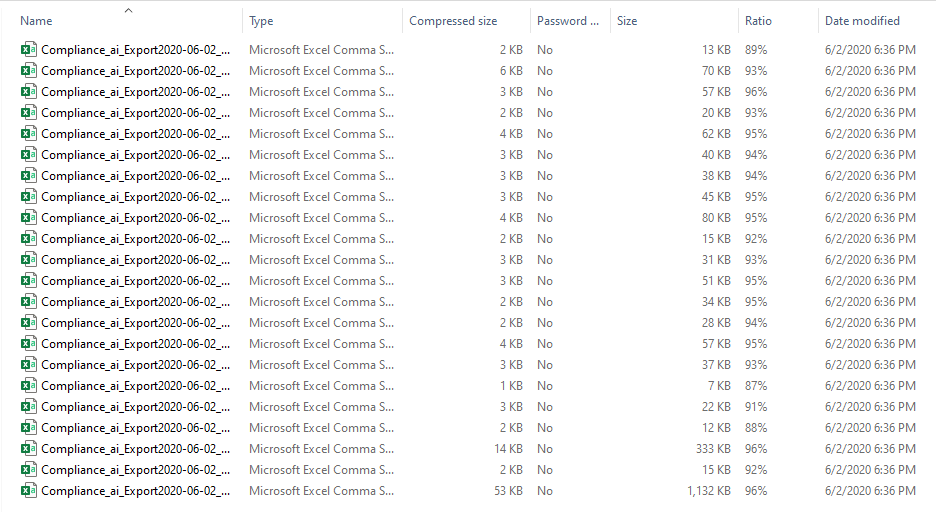
Task: Click the Excel file icon in the 13 KB row
Action: 28,50
